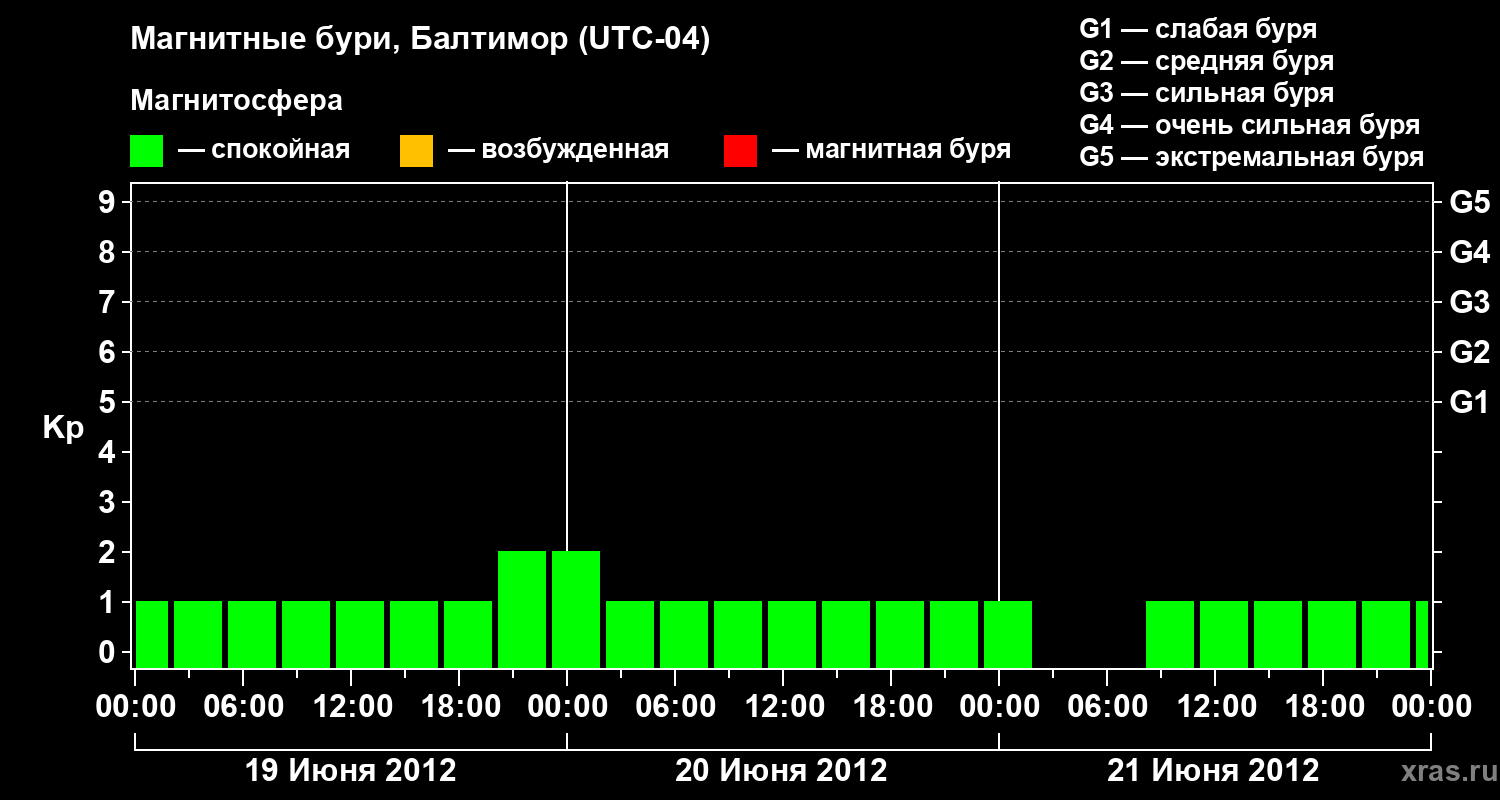Screen dimensions: 1500x800
Task: Click 'G5 — экстремальная буря' legend line
Action: 1252,157
